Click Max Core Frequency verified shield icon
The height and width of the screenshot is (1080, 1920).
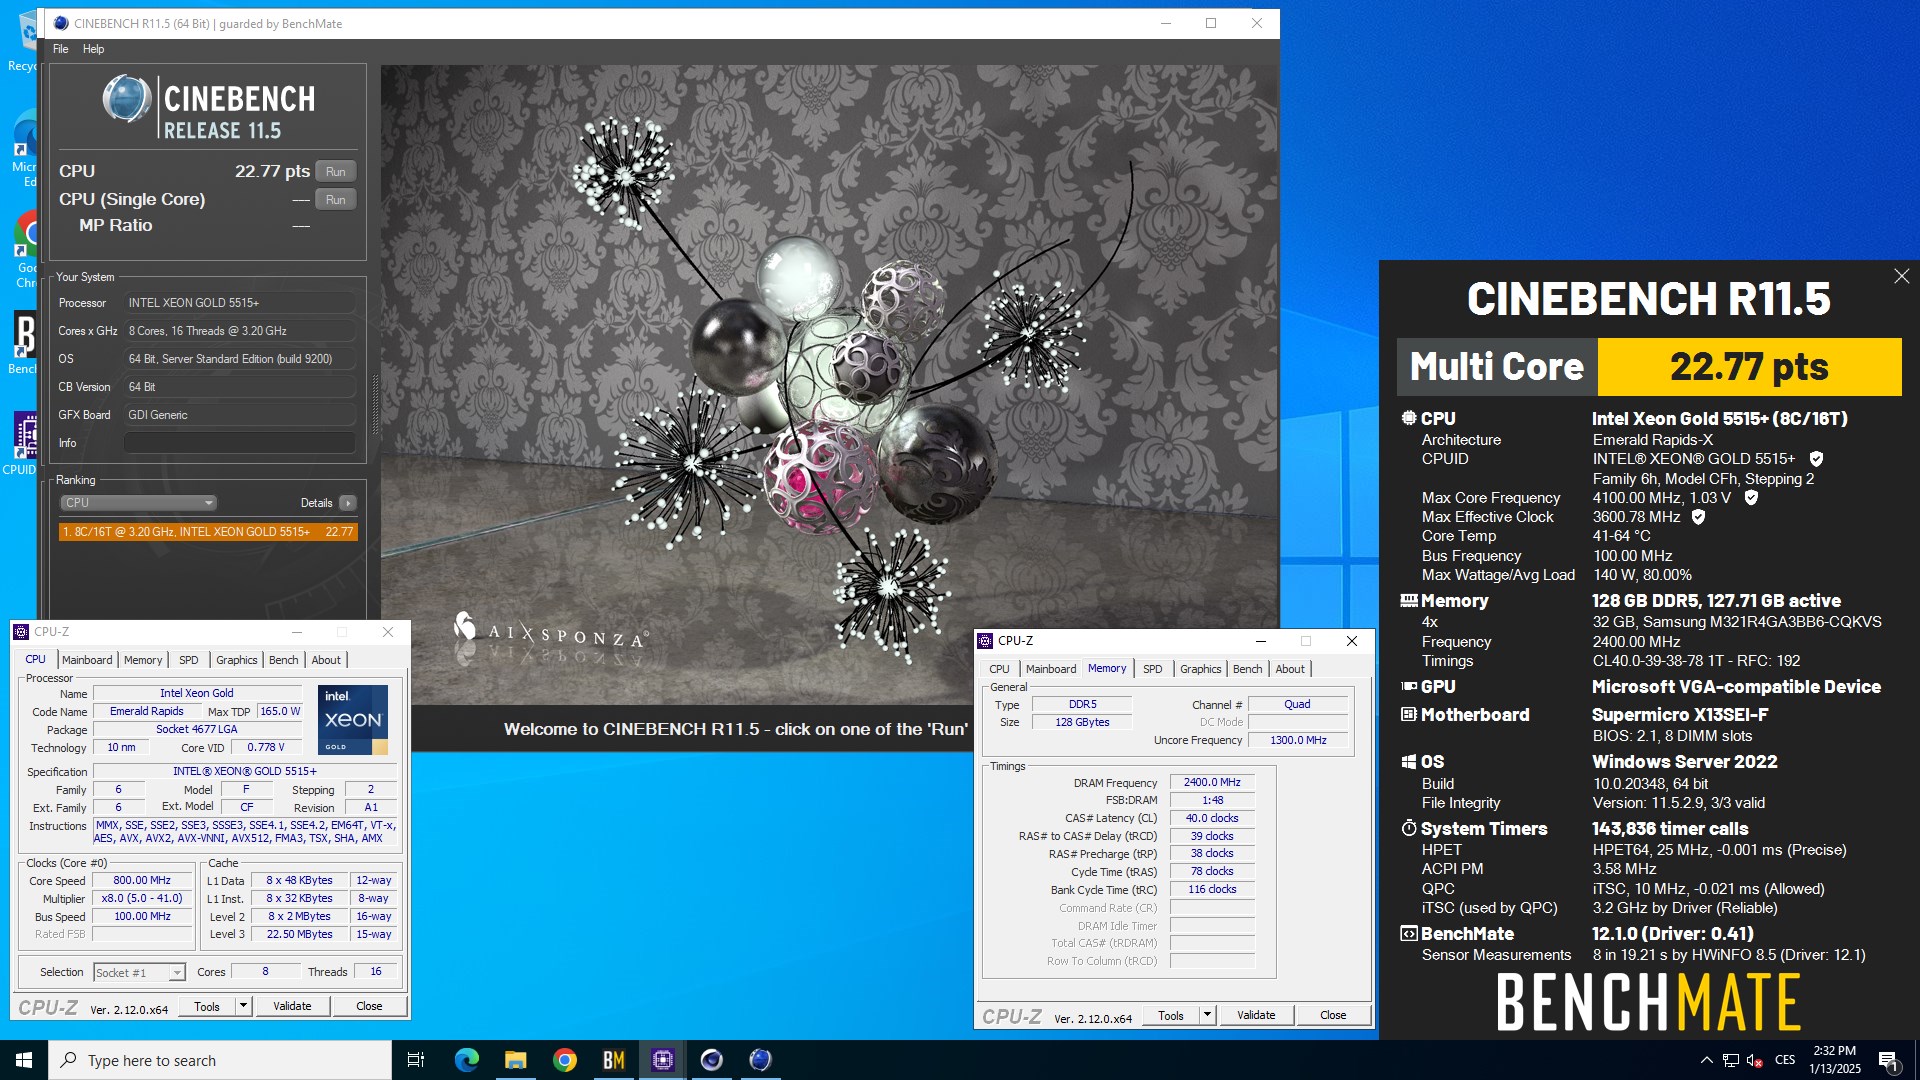click(x=1751, y=497)
